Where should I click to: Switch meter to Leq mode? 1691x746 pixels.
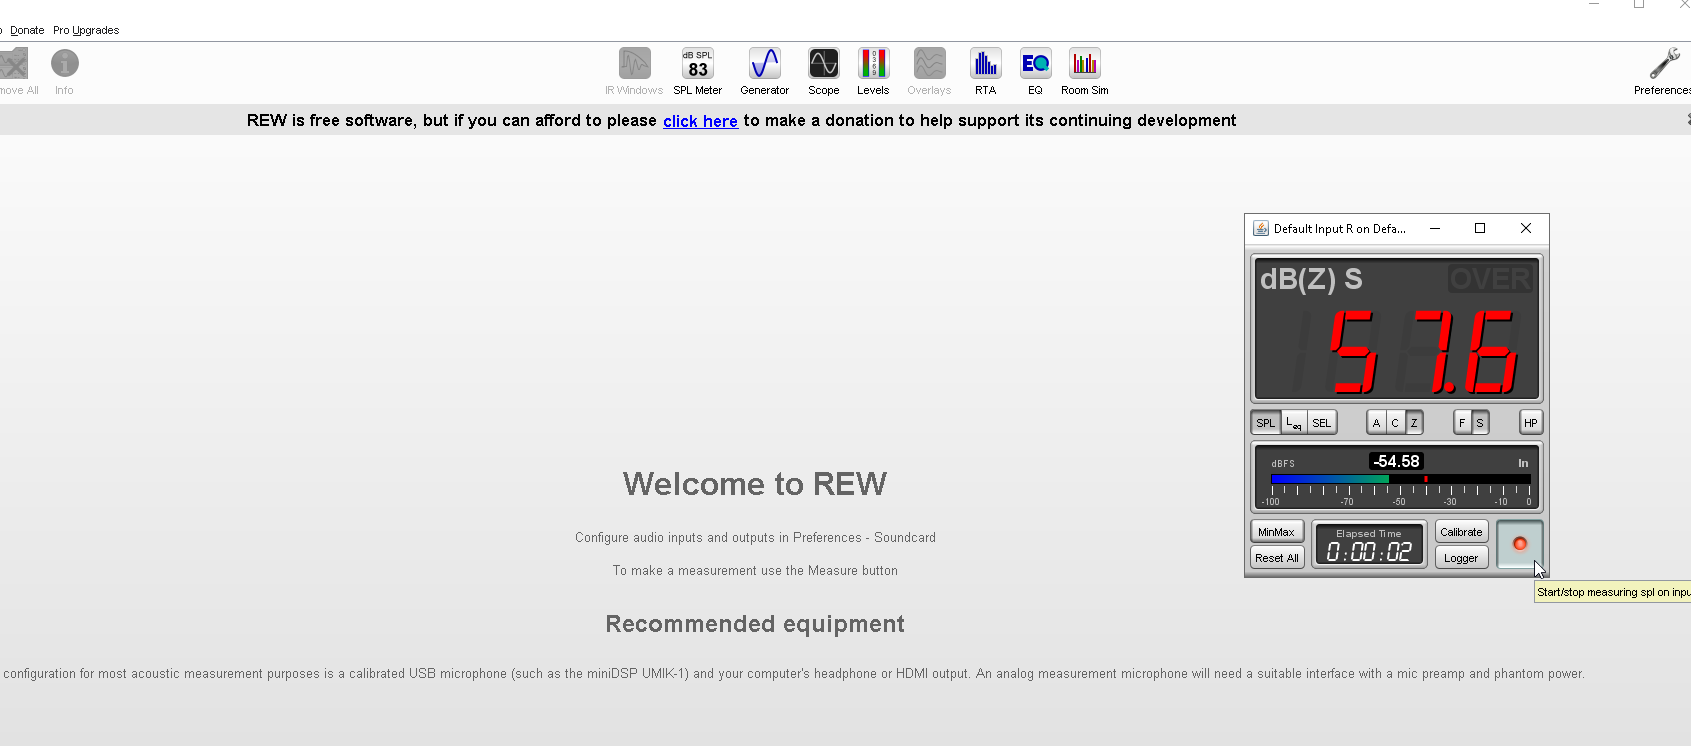coord(1294,423)
